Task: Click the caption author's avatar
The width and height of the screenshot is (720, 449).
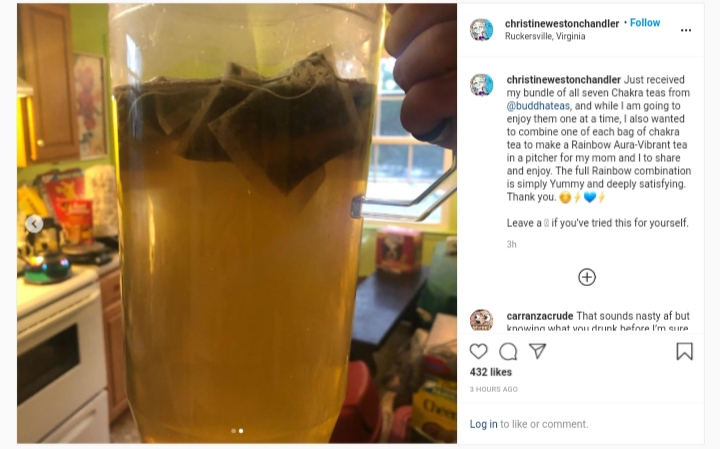Action: [x=481, y=85]
